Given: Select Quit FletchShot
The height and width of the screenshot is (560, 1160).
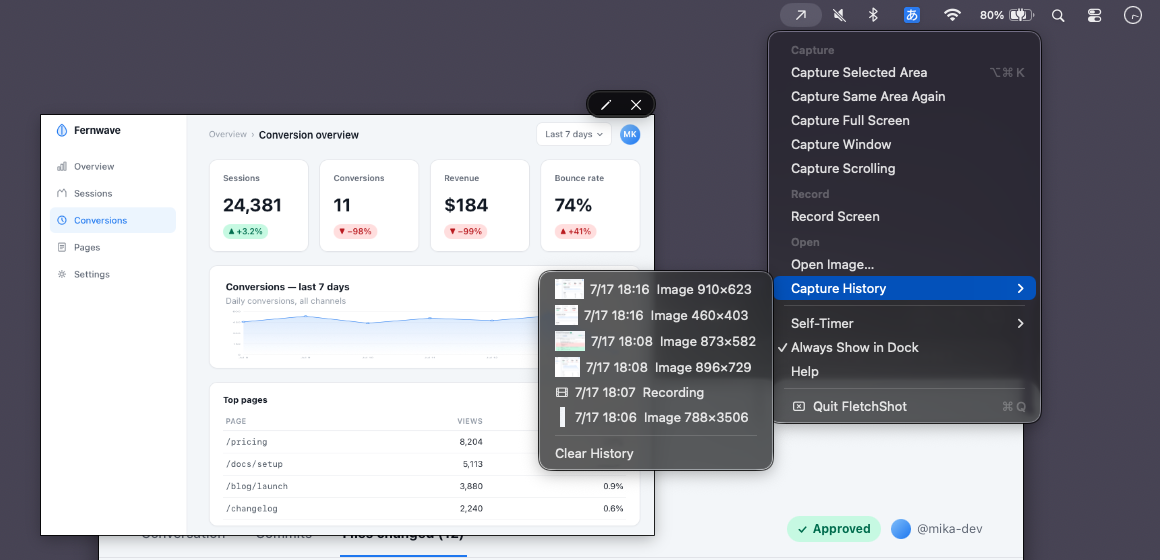Looking at the screenshot, I should point(905,406).
